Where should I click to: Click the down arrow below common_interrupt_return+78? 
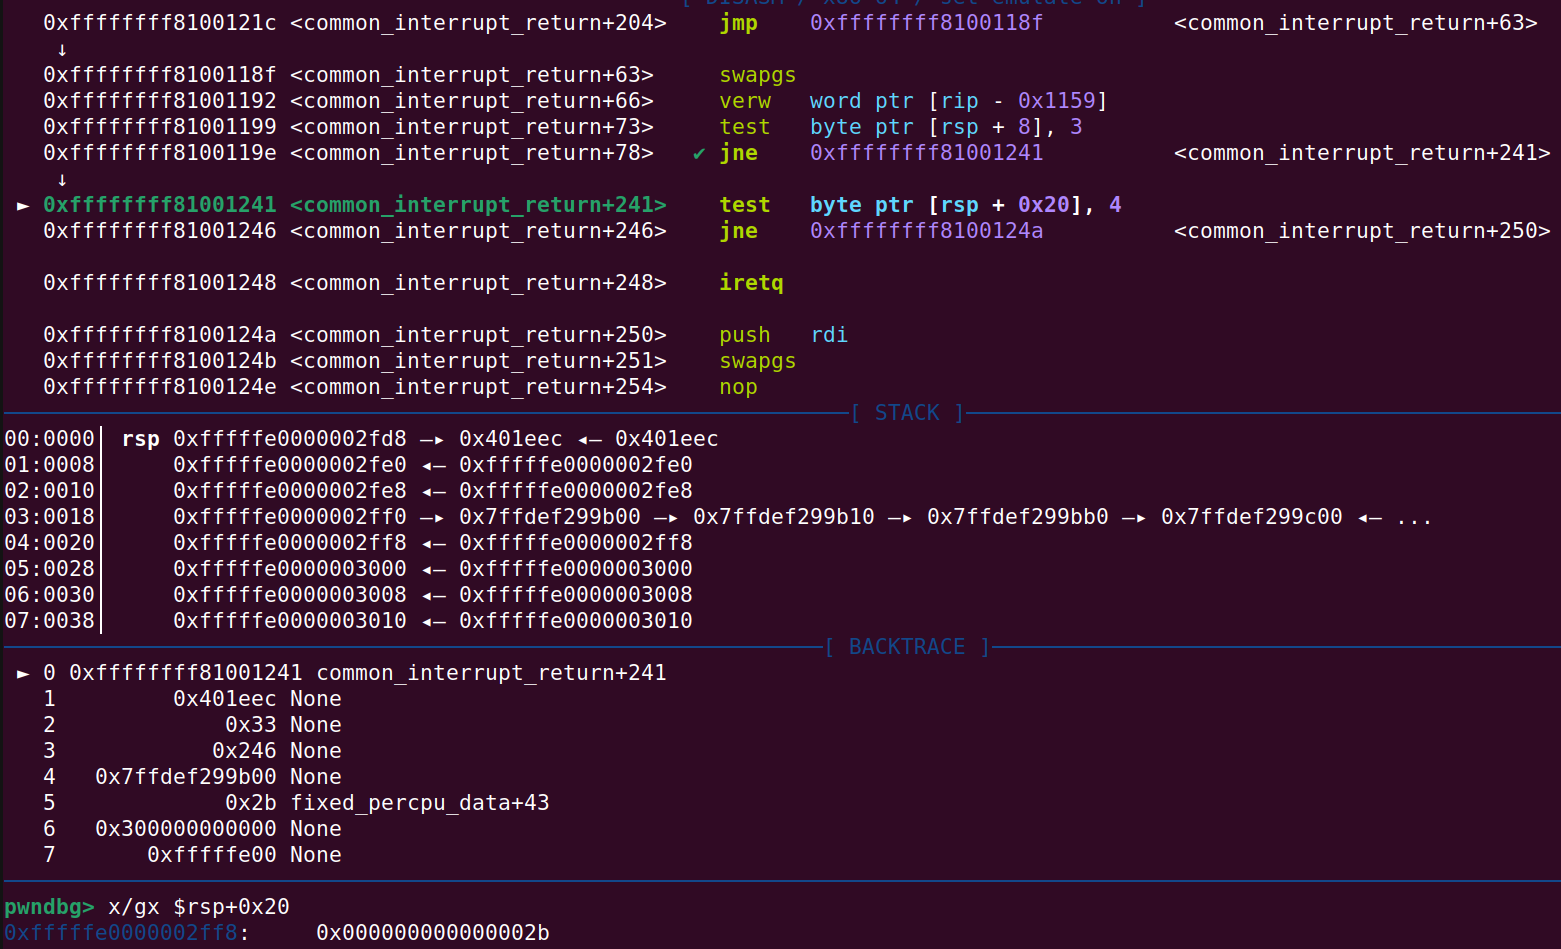(62, 179)
